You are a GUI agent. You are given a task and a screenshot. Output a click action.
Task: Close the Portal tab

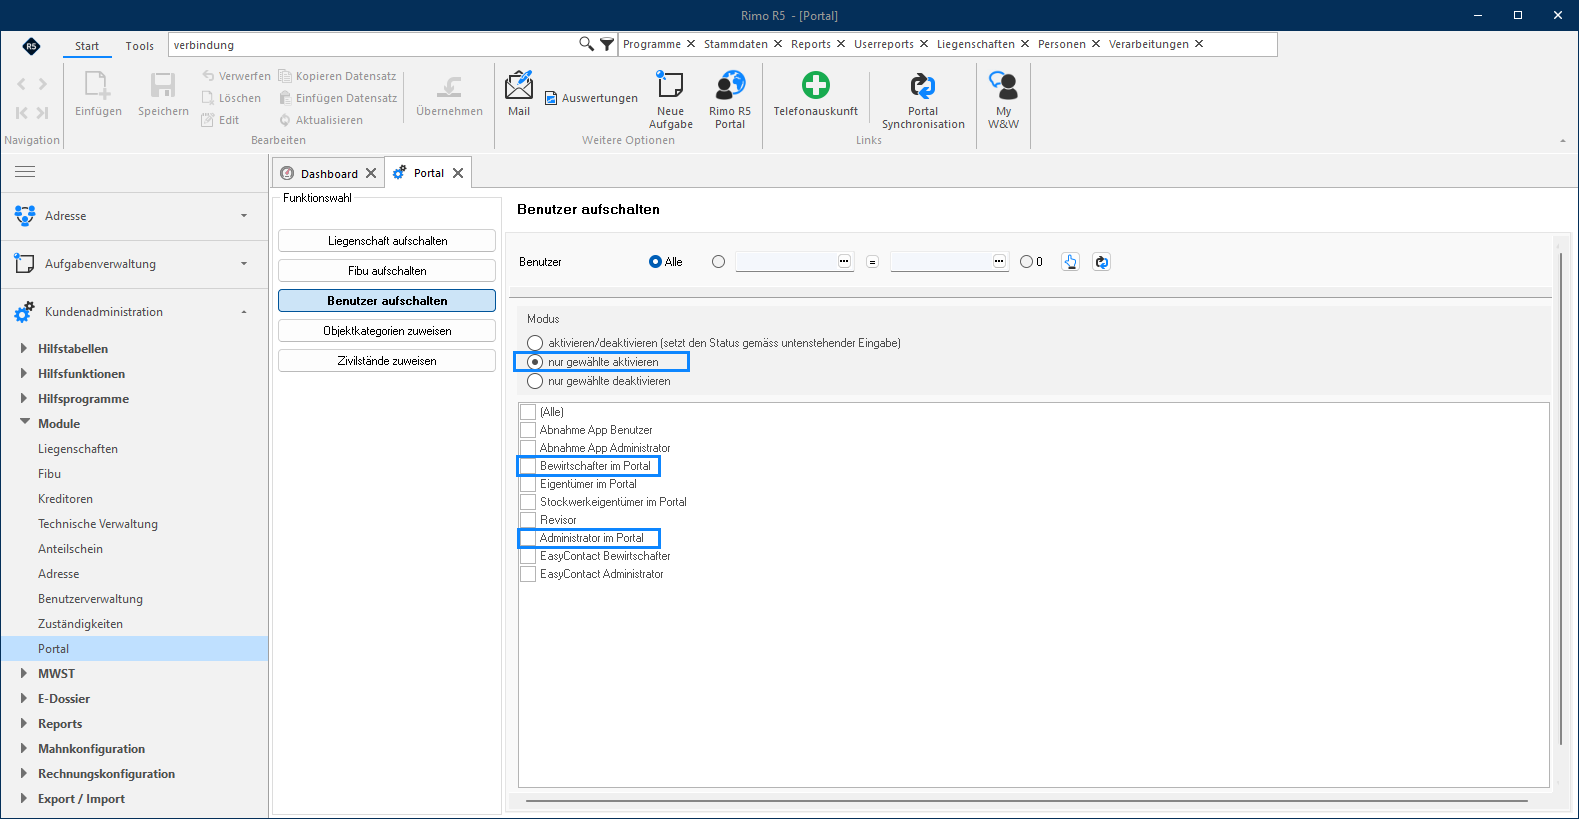458,173
